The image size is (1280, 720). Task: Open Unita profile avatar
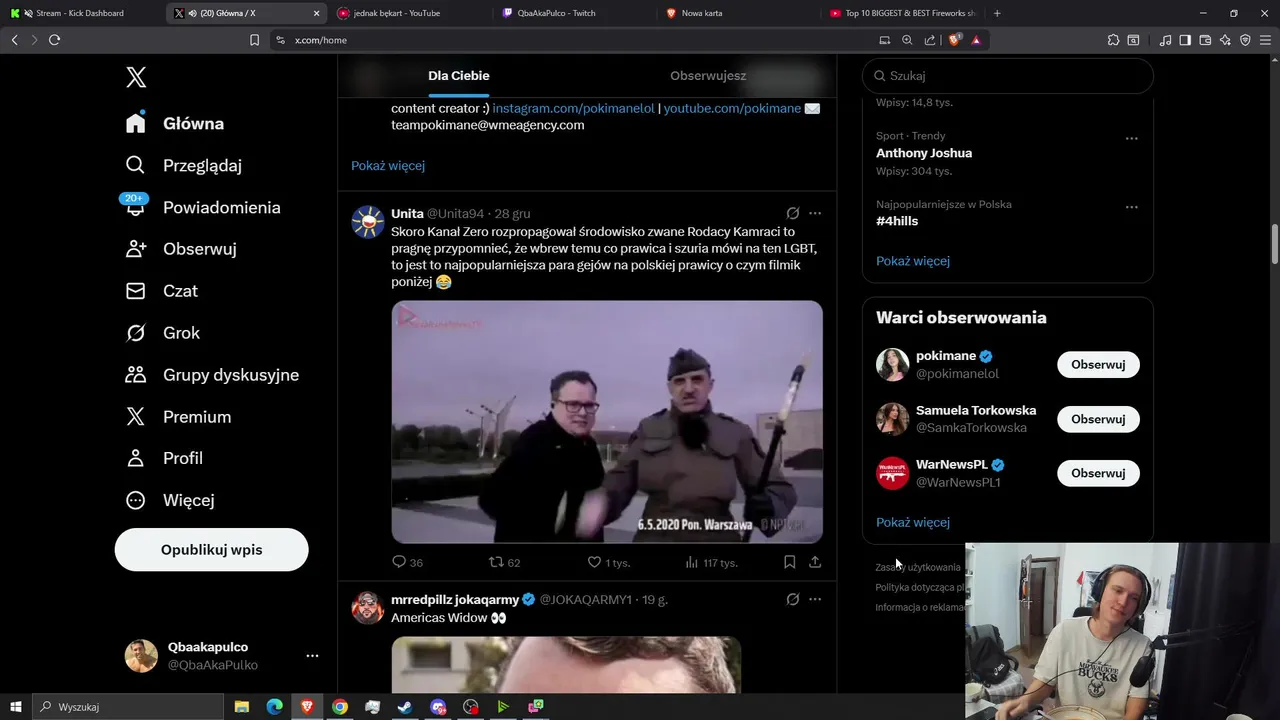tap(368, 221)
